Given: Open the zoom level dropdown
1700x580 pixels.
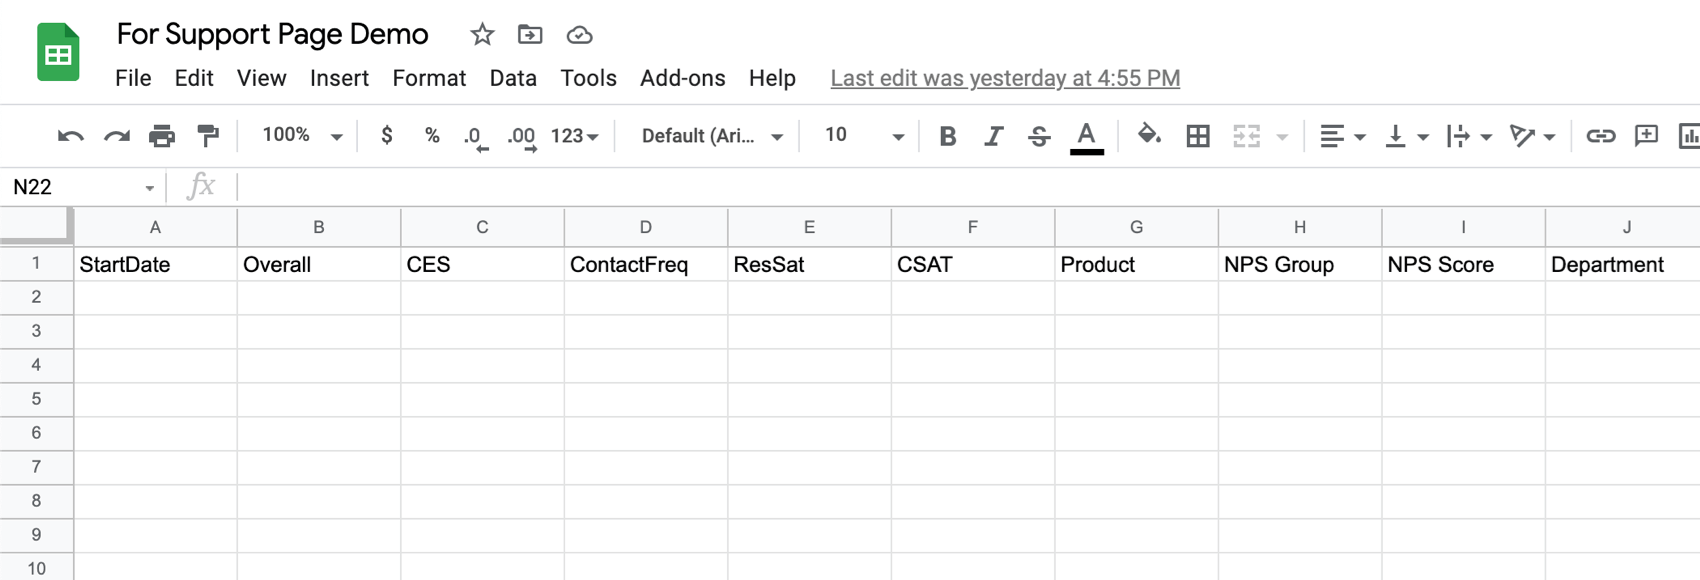Looking at the screenshot, I should tap(302, 136).
